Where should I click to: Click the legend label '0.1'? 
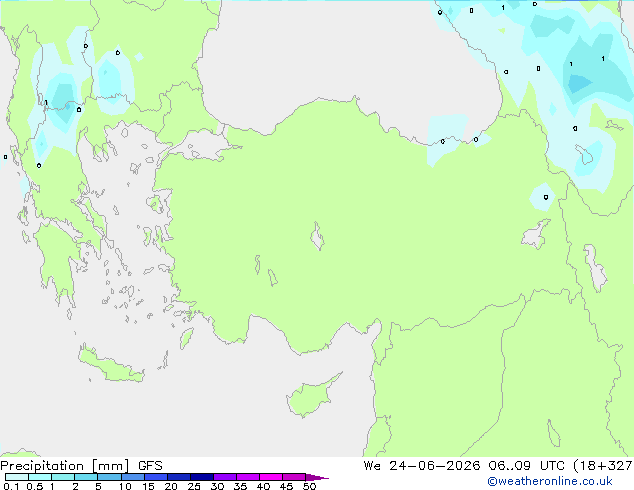(x=11, y=486)
